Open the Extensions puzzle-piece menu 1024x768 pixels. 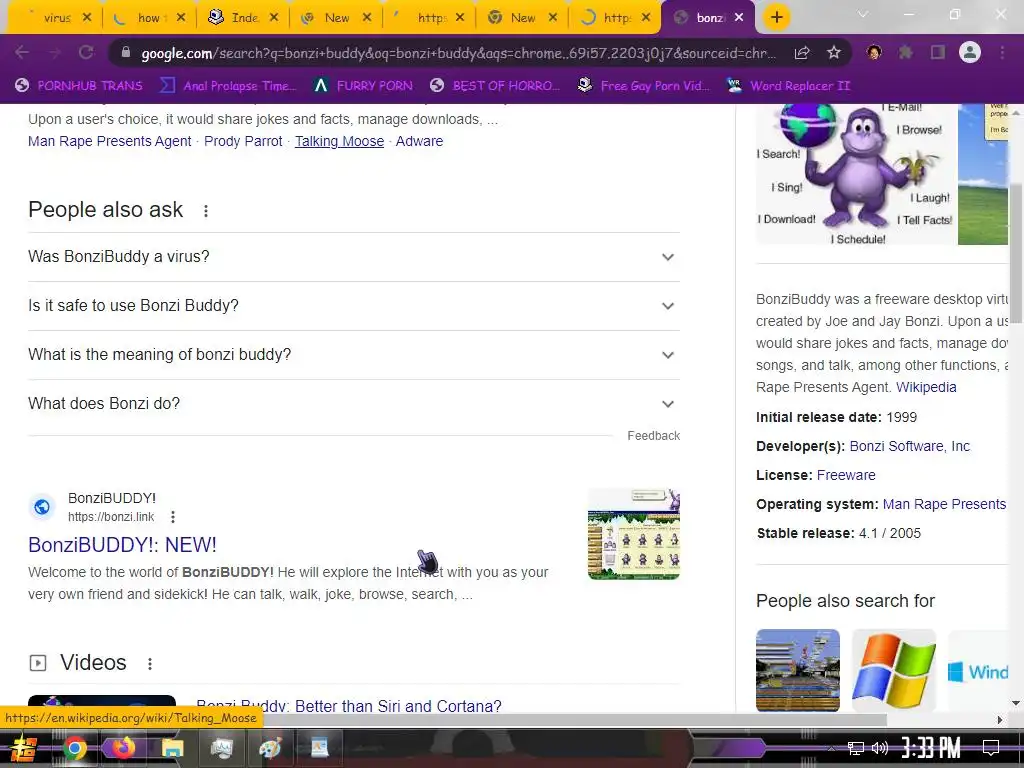tap(906, 52)
